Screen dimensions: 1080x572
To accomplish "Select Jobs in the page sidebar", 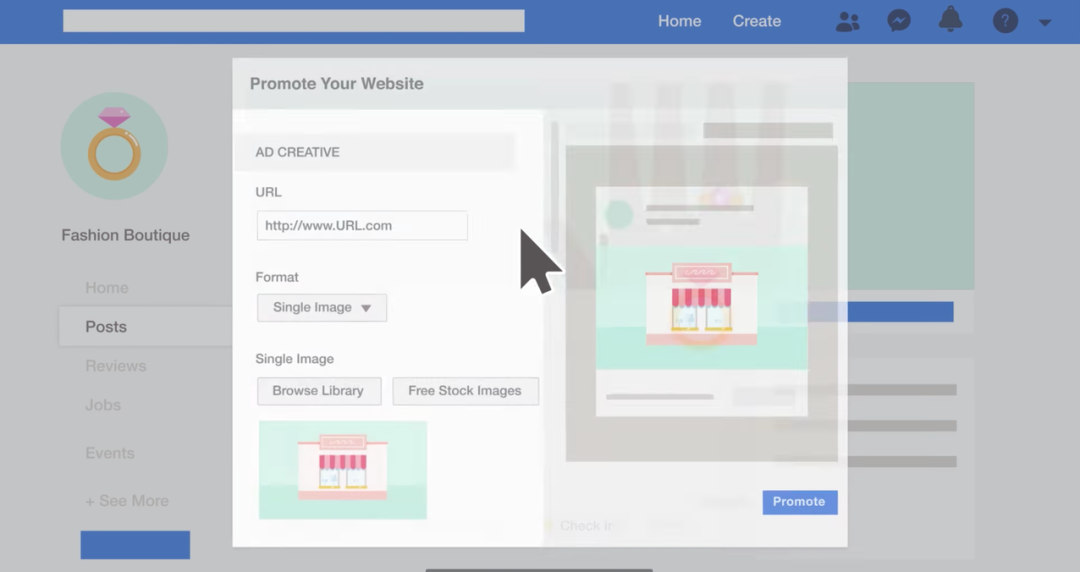I will coord(103,405).
